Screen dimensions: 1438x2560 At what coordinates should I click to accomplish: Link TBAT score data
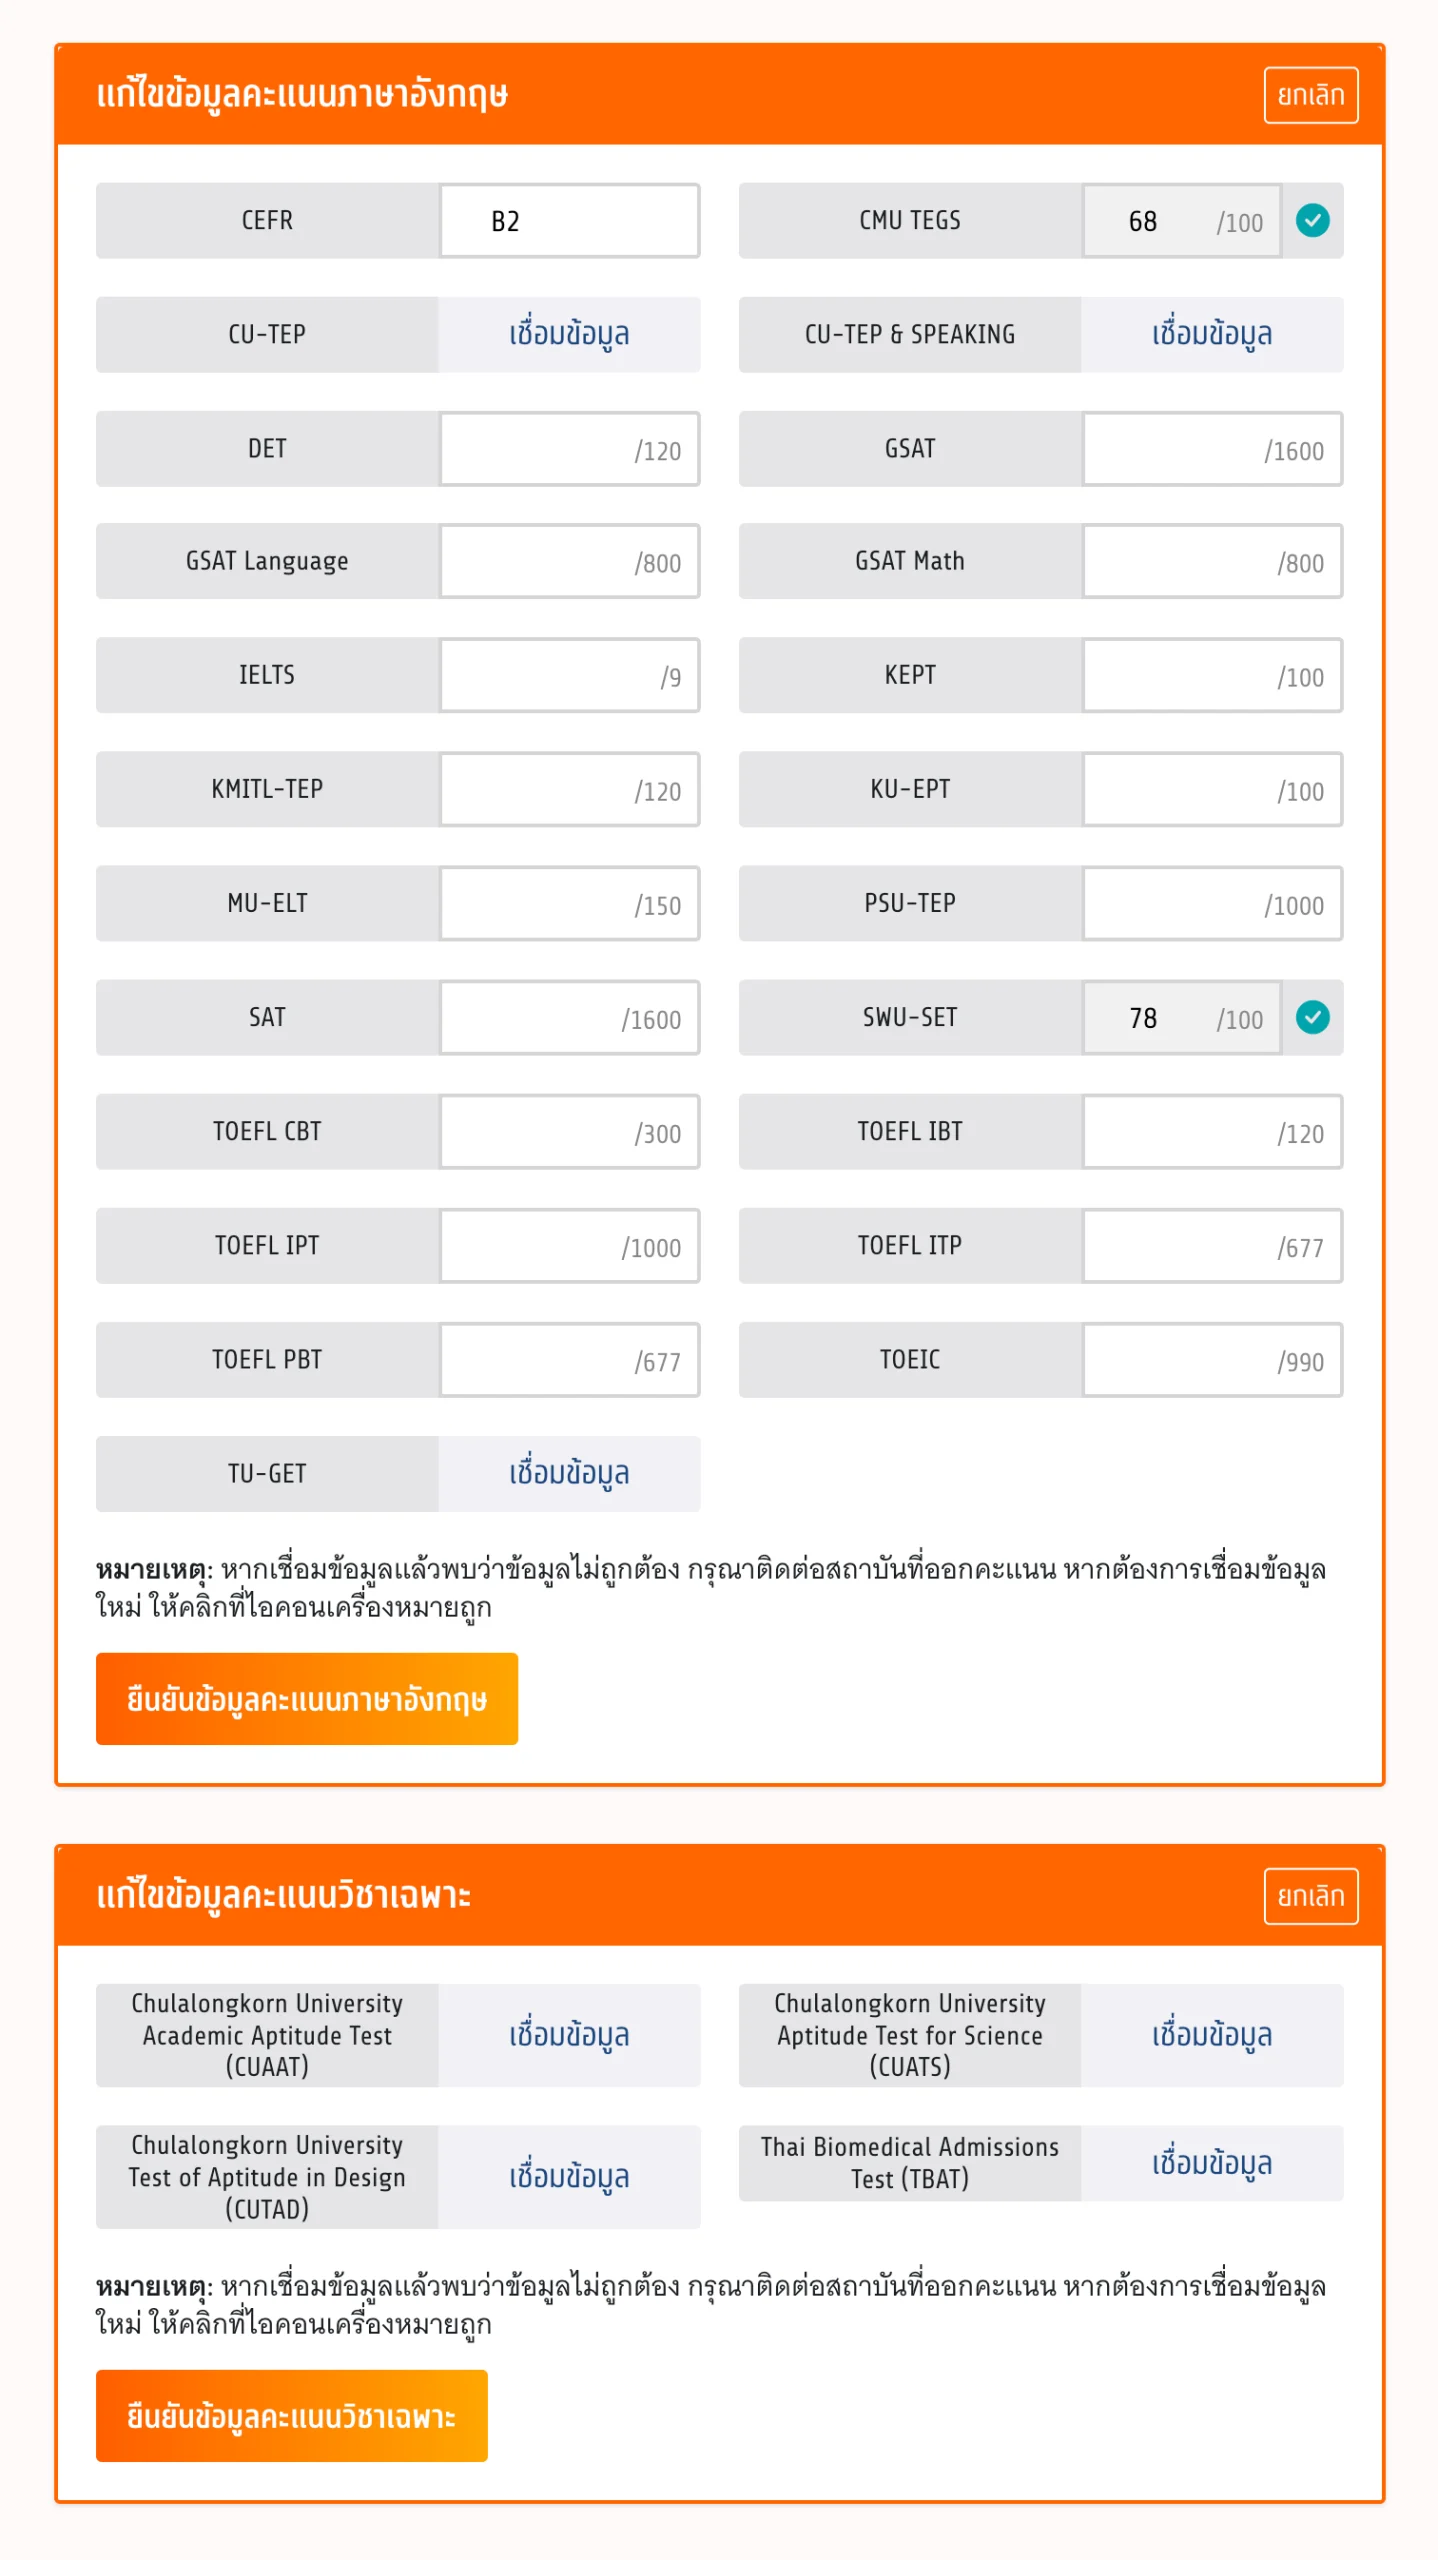coord(1211,2163)
